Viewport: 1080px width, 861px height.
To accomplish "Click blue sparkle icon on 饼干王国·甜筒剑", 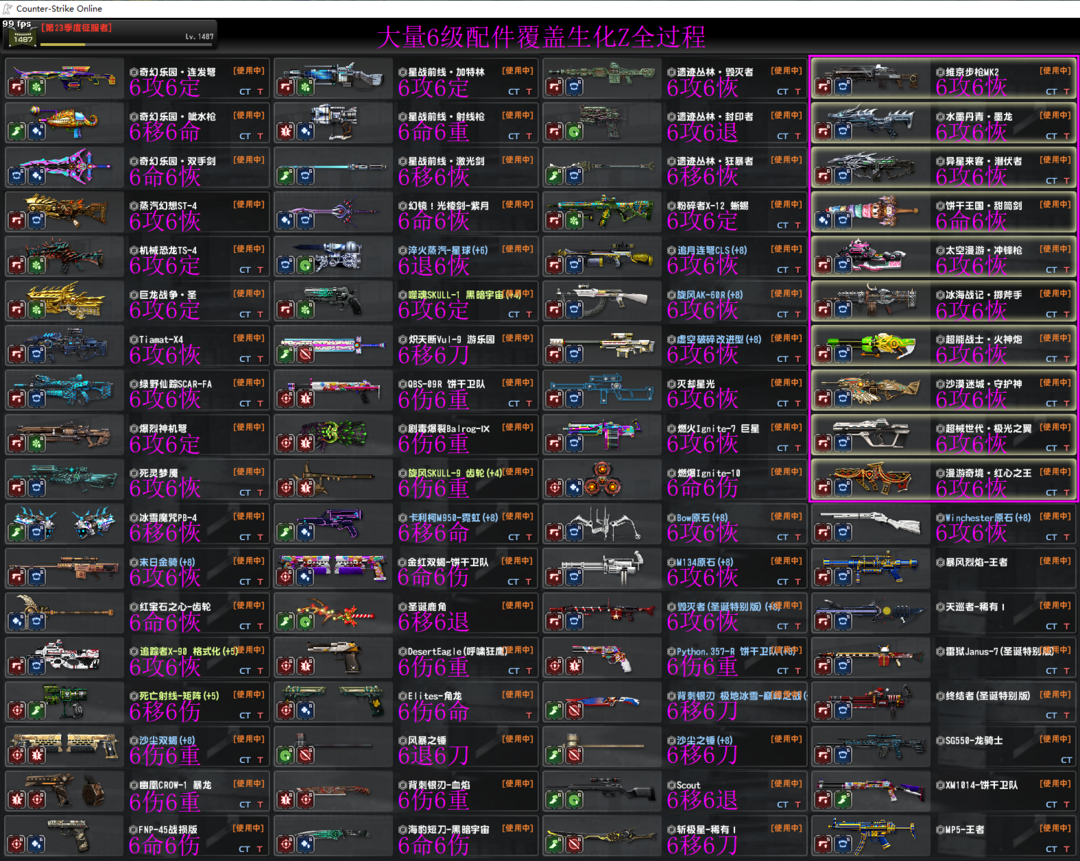I will (823, 221).
